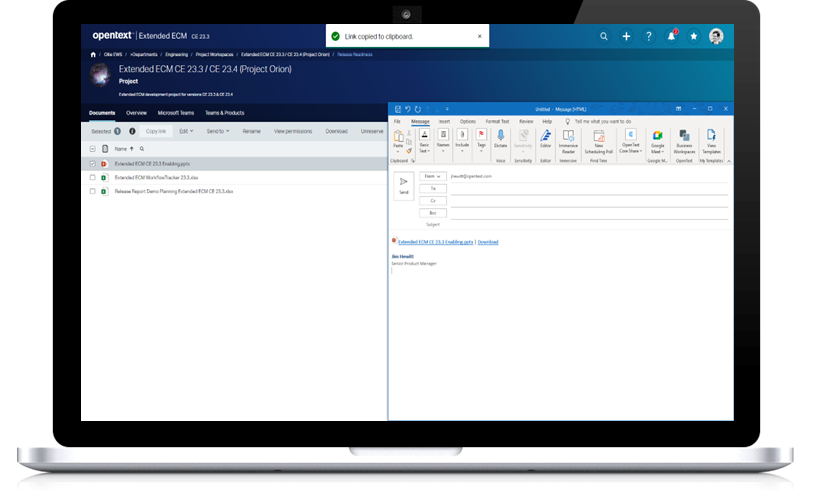The height and width of the screenshot is (499, 813).
Task: Toggle select-all checkbox in list header
Action: (x=92, y=149)
